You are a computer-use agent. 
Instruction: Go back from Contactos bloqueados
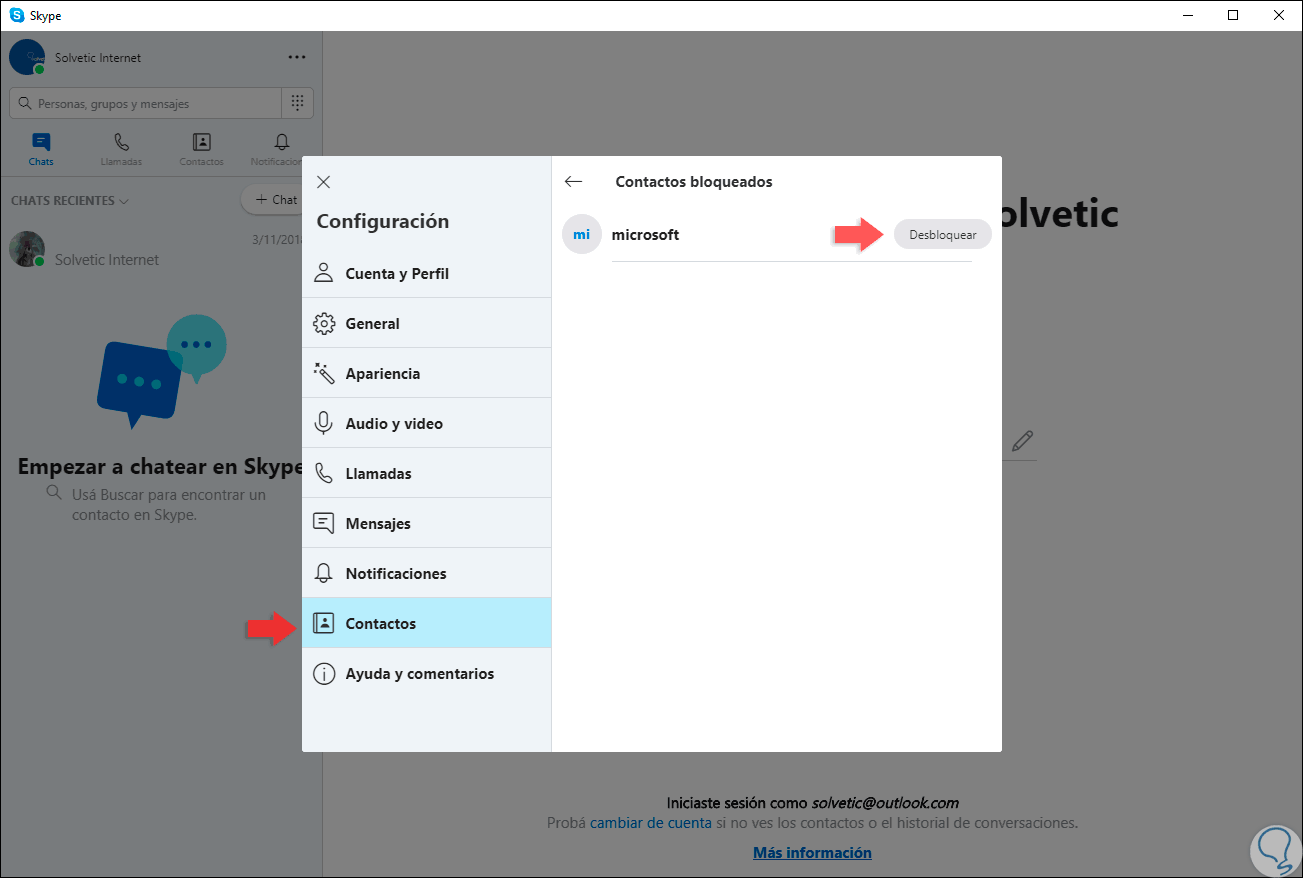(573, 182)
